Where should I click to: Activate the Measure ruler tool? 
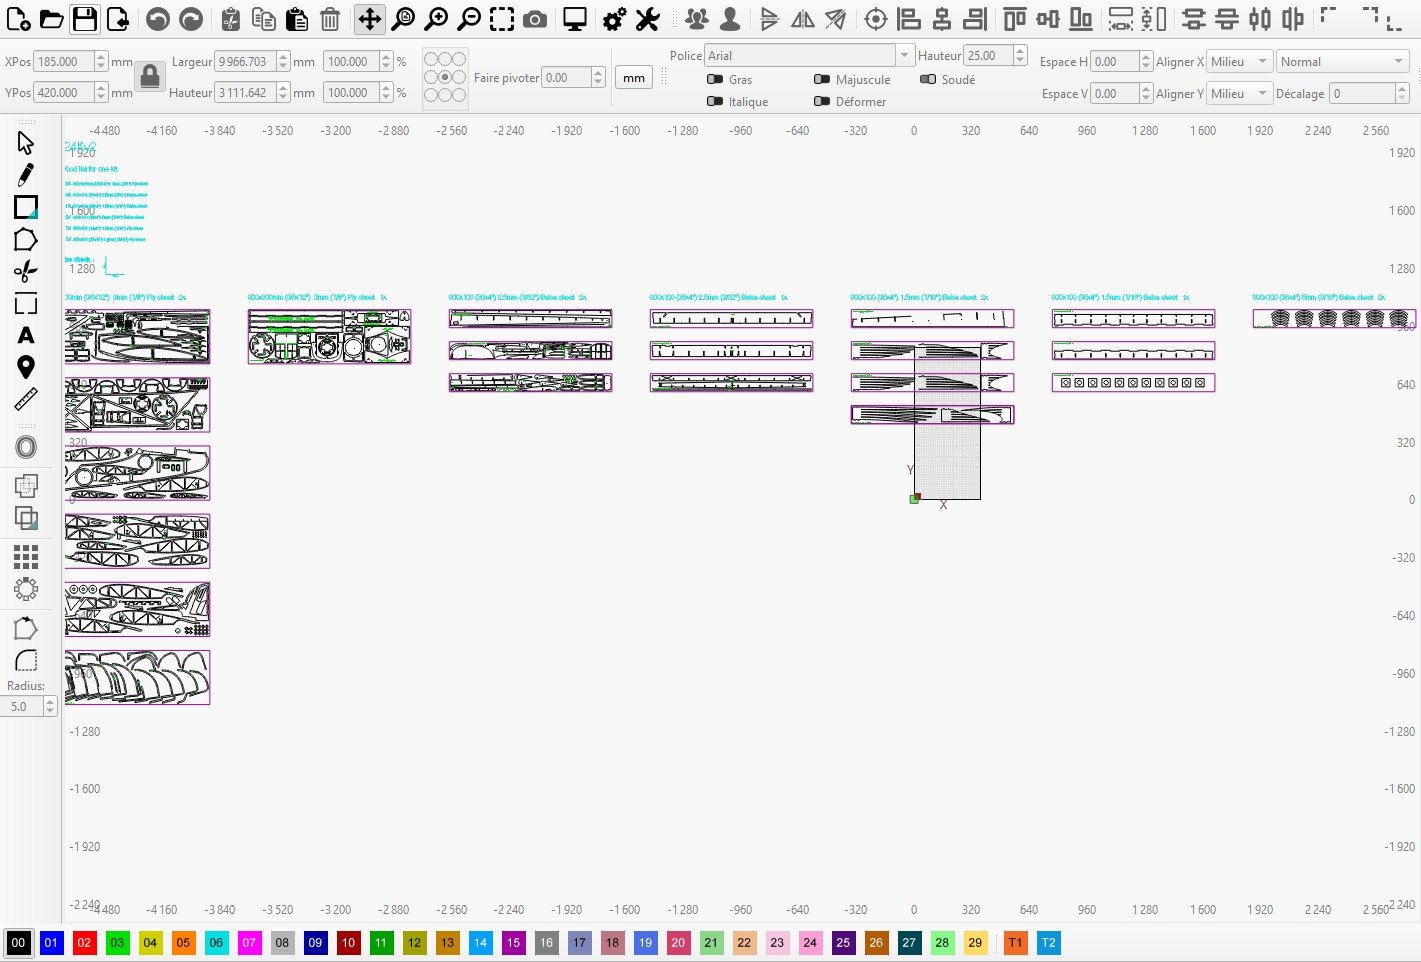[x=26, y=400]
